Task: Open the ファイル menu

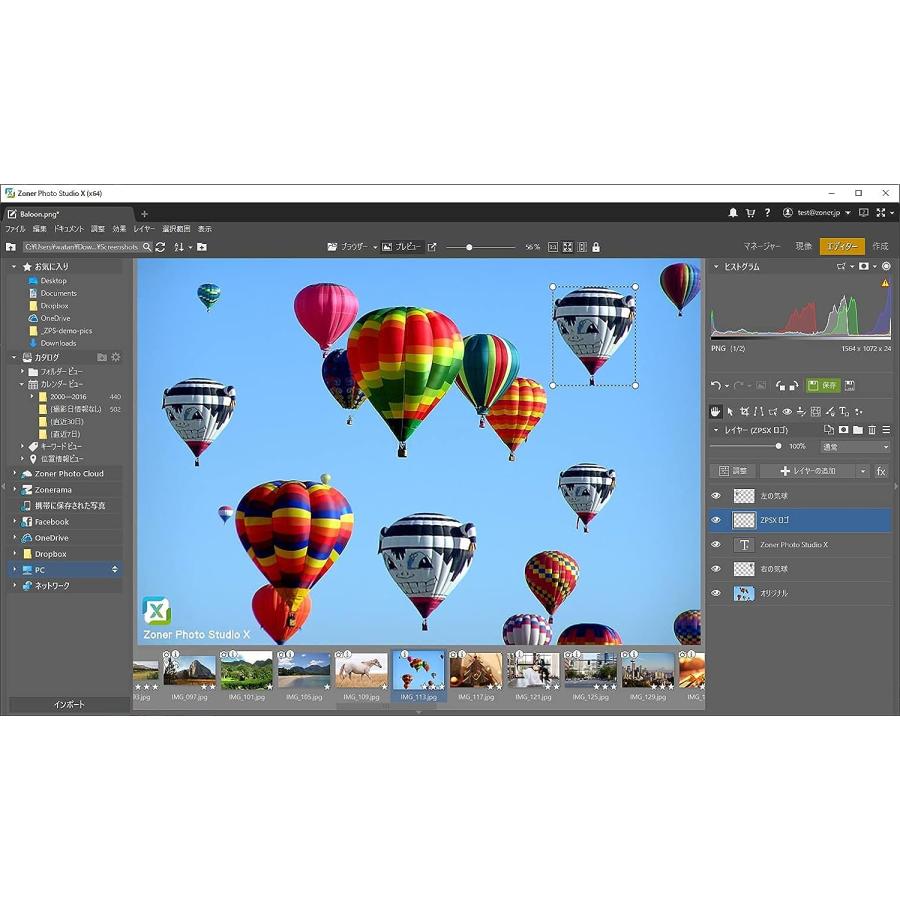Action: point(15,228)
